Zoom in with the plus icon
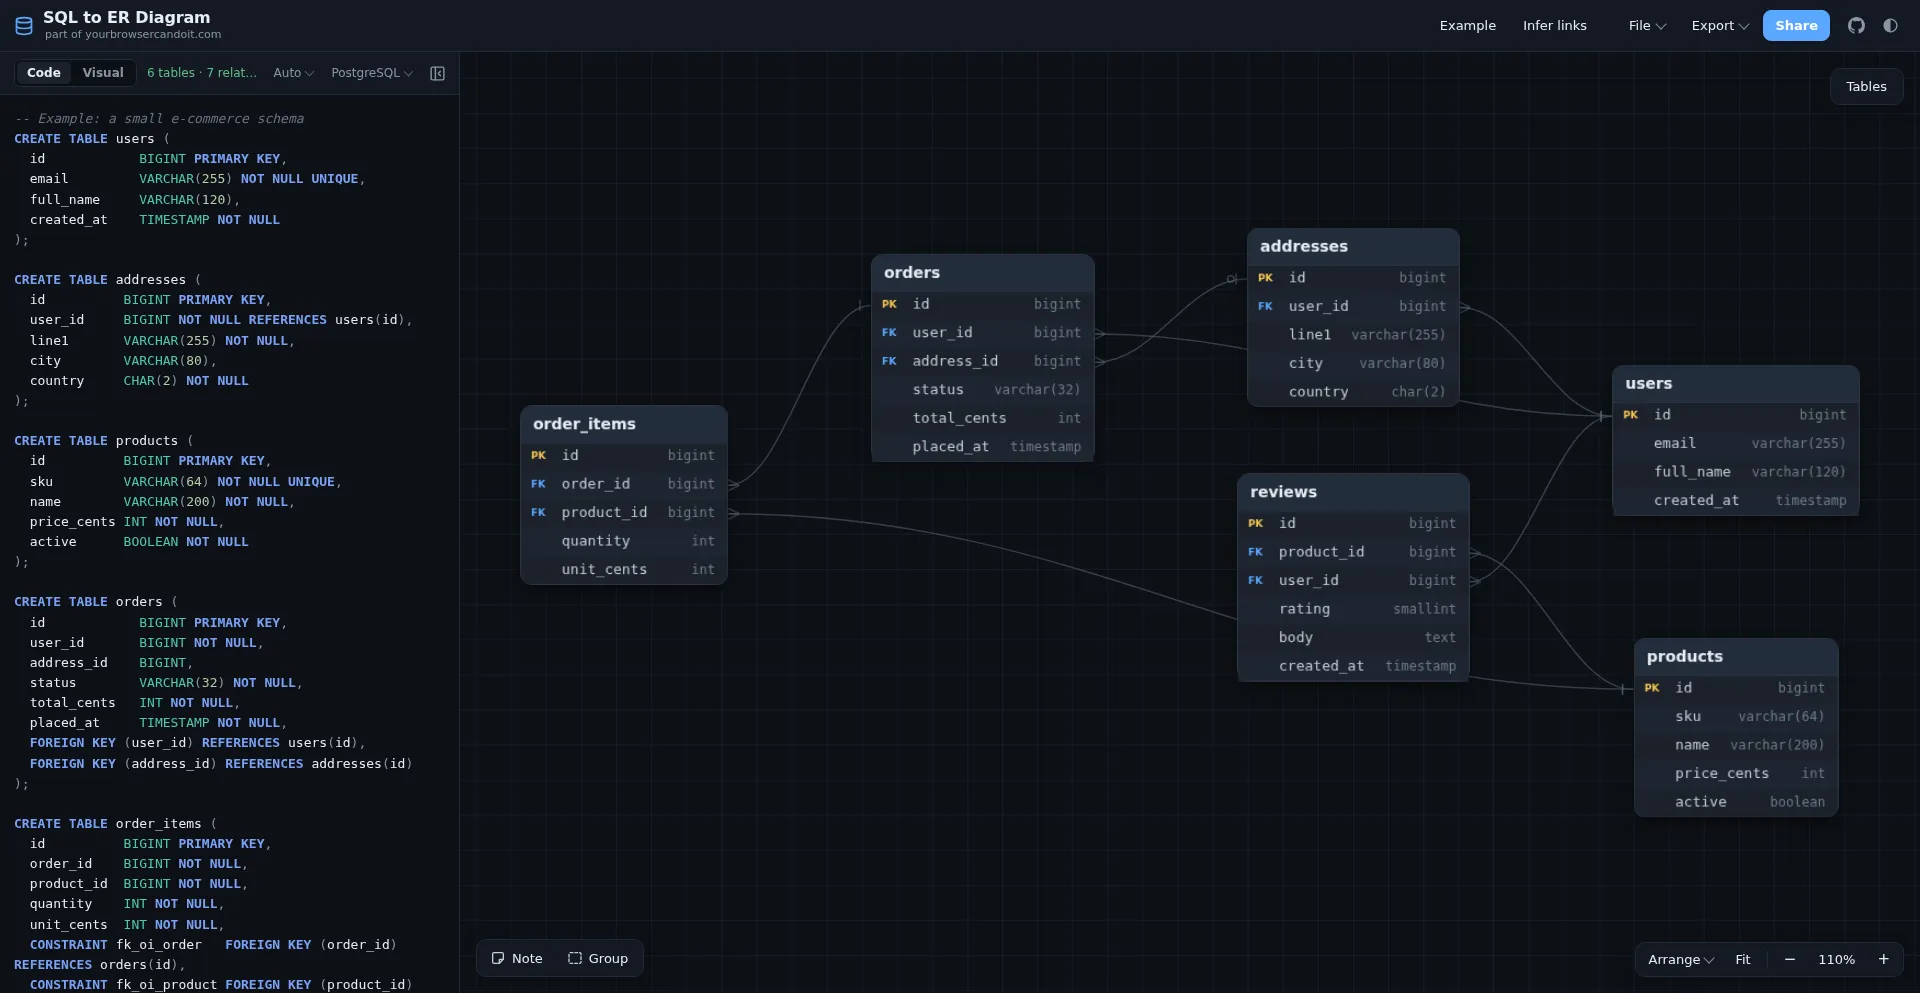This screenshot has height=993, width=1920. click(x=1883, y=959)
